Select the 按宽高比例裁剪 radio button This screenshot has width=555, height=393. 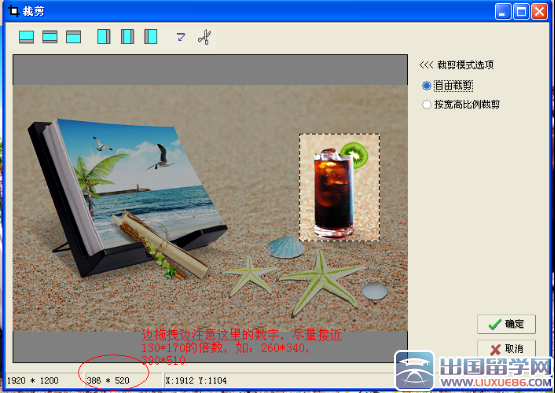pos(427,104)
